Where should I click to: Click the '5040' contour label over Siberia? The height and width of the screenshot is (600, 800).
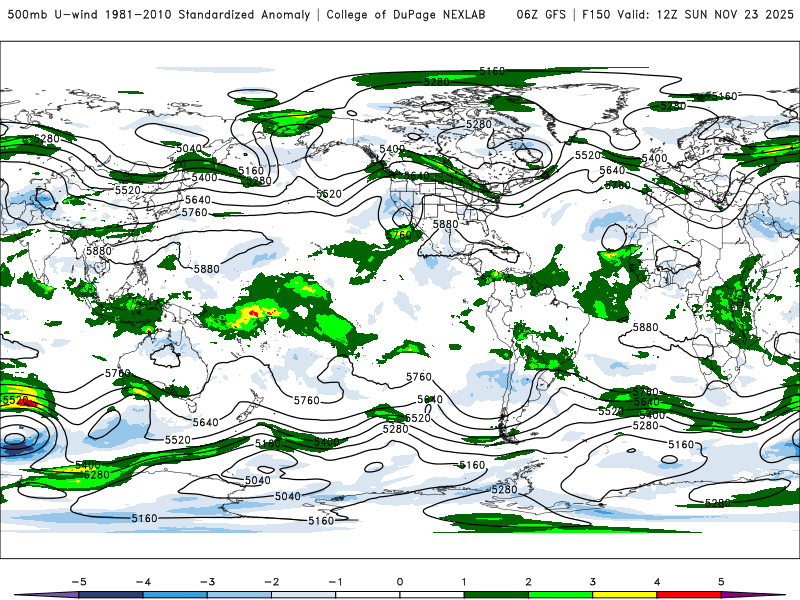(189, 148)
